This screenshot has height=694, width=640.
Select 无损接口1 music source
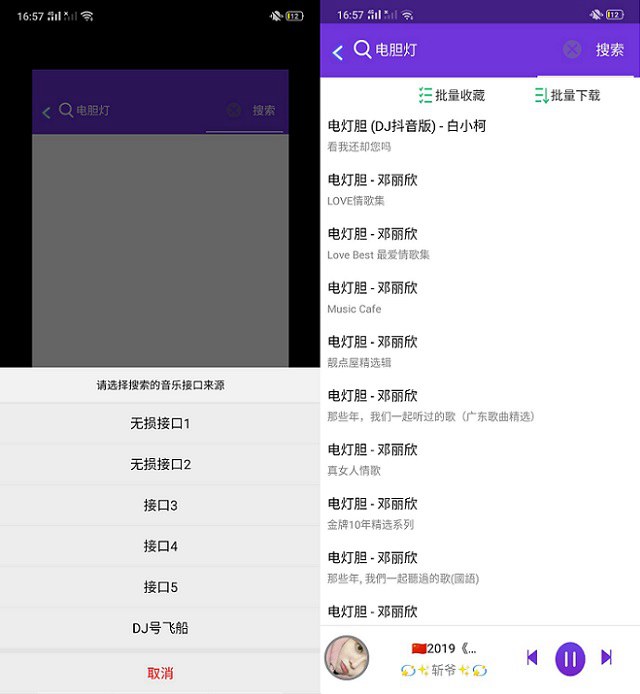[160, 424]
